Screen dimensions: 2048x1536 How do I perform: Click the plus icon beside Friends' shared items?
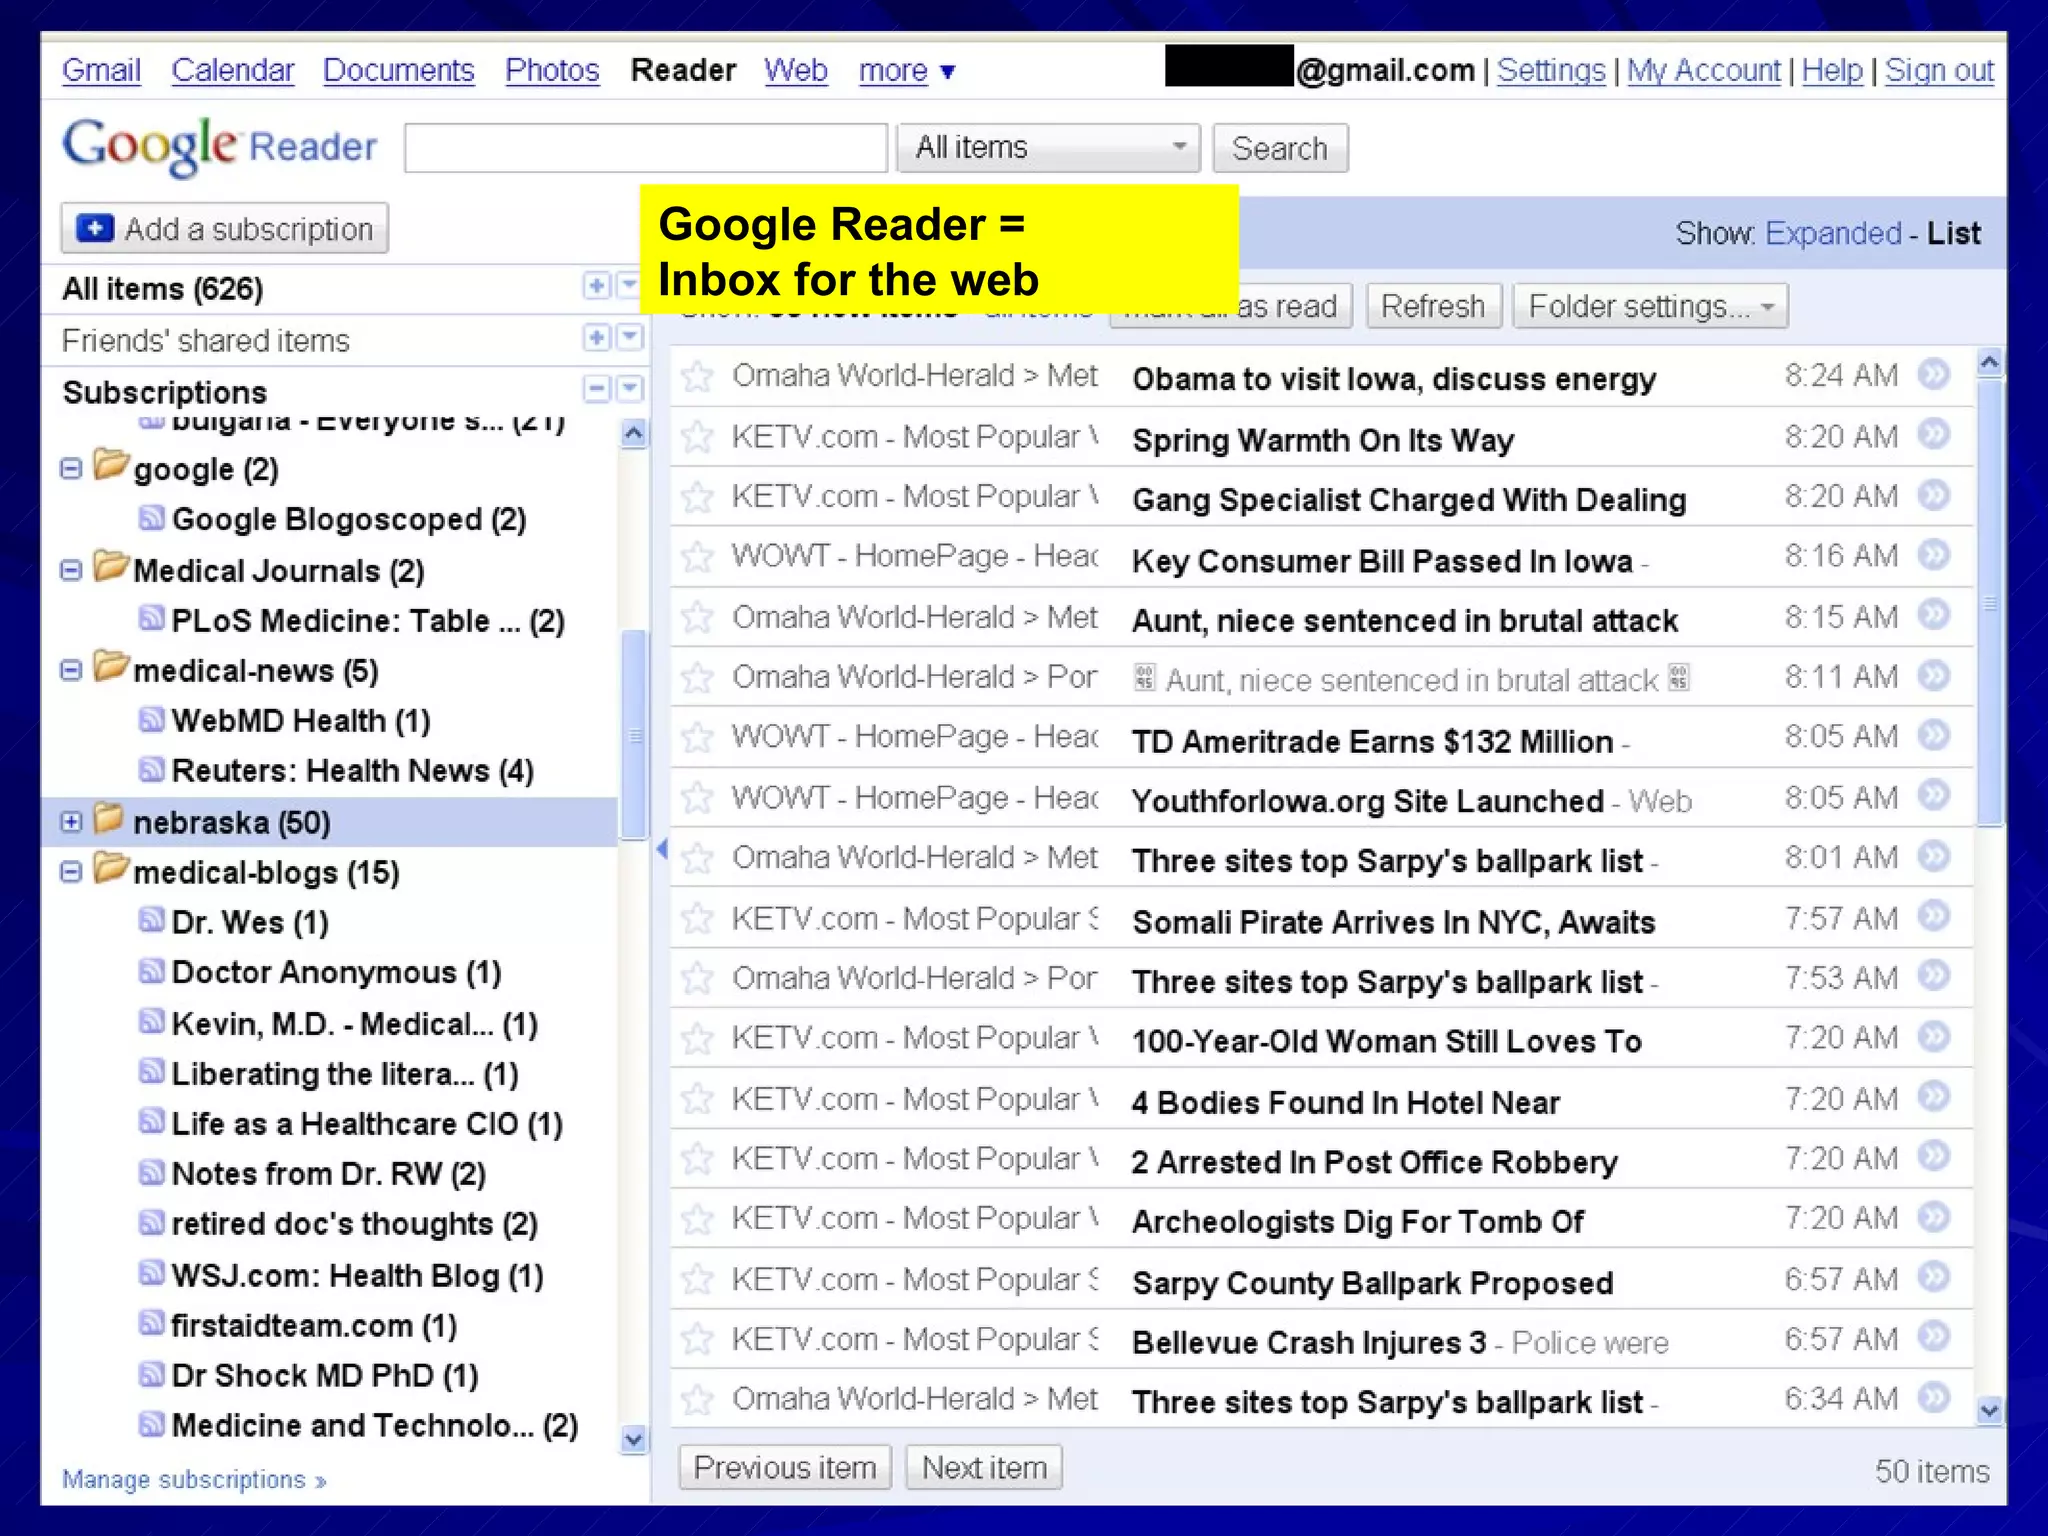[596, 338]
